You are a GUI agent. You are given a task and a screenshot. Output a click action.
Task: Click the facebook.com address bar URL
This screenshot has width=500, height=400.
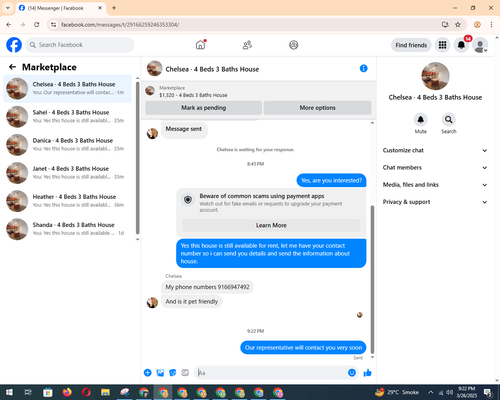120,25
